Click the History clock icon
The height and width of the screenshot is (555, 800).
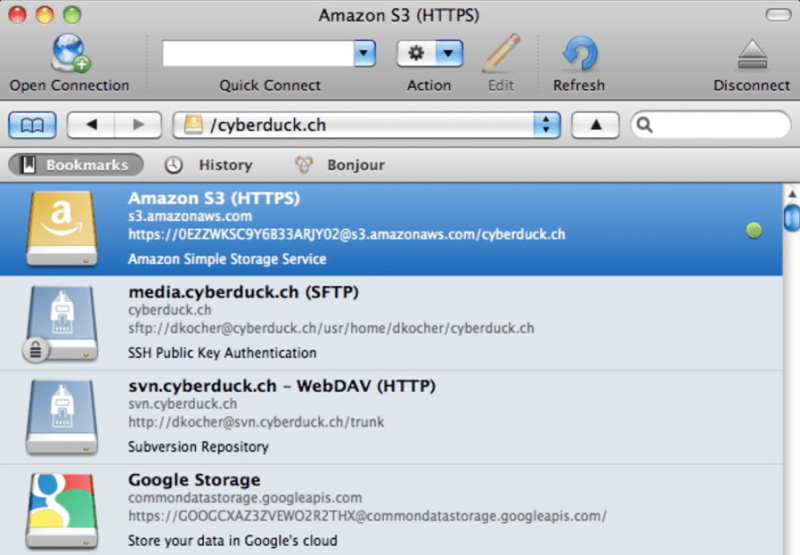173,165
